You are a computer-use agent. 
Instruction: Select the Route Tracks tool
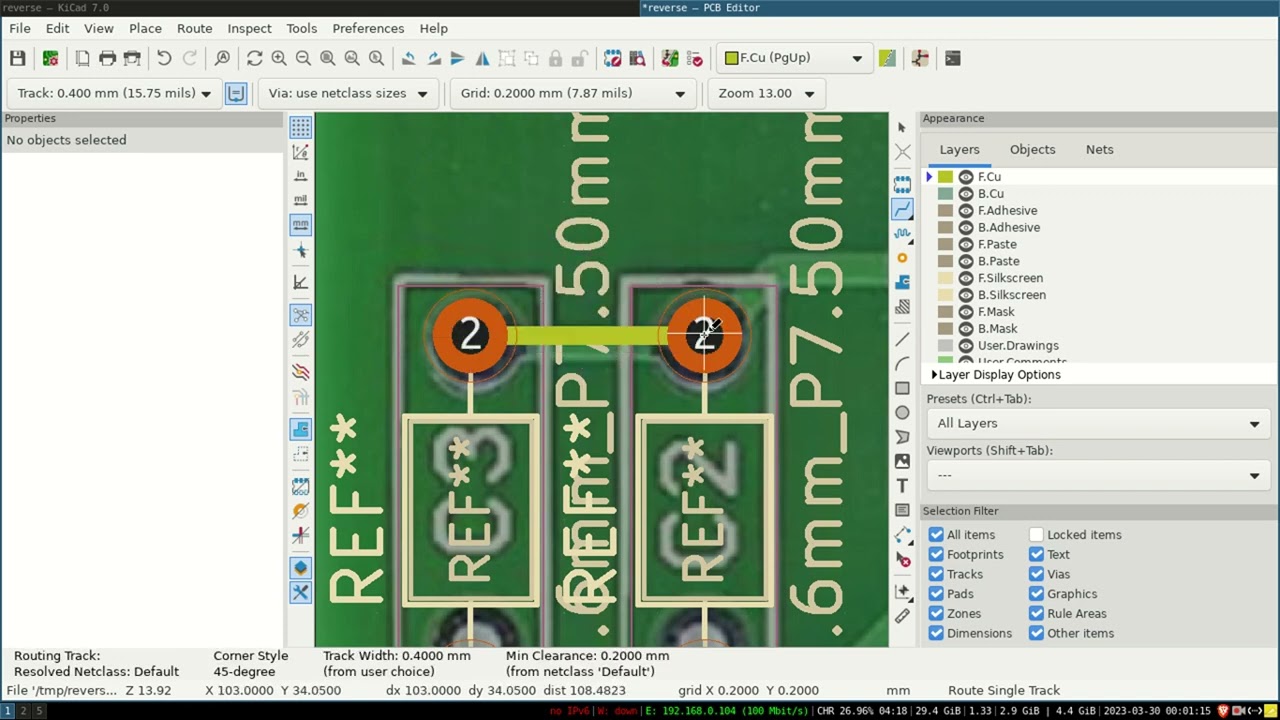(x=902, y=209)
